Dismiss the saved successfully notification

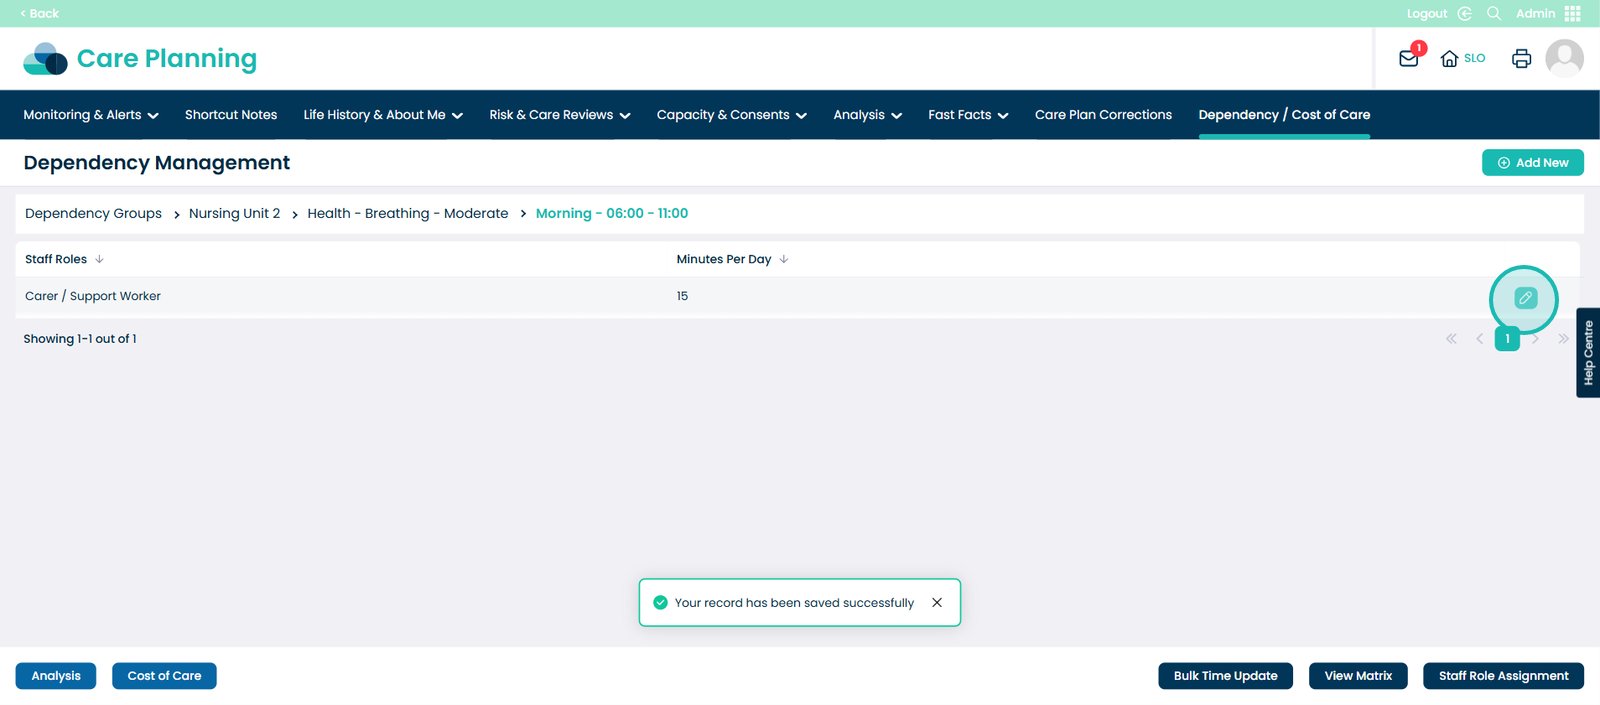pos(937,602)
